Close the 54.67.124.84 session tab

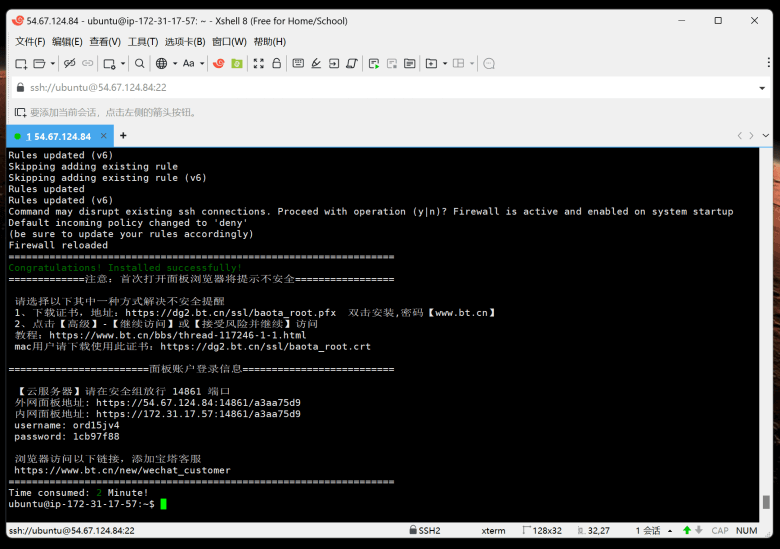coord(103,136)
